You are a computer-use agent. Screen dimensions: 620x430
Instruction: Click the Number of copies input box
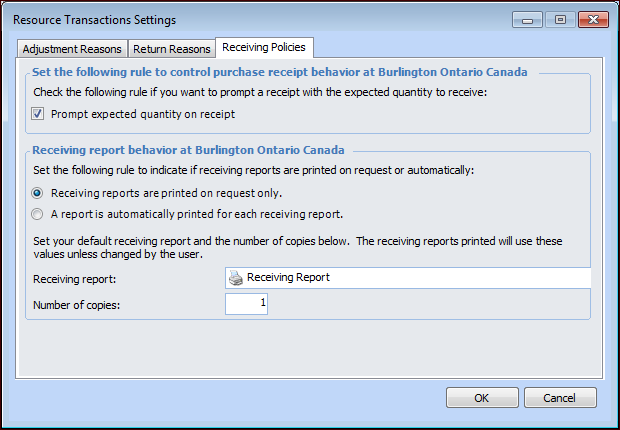point(246,304)
